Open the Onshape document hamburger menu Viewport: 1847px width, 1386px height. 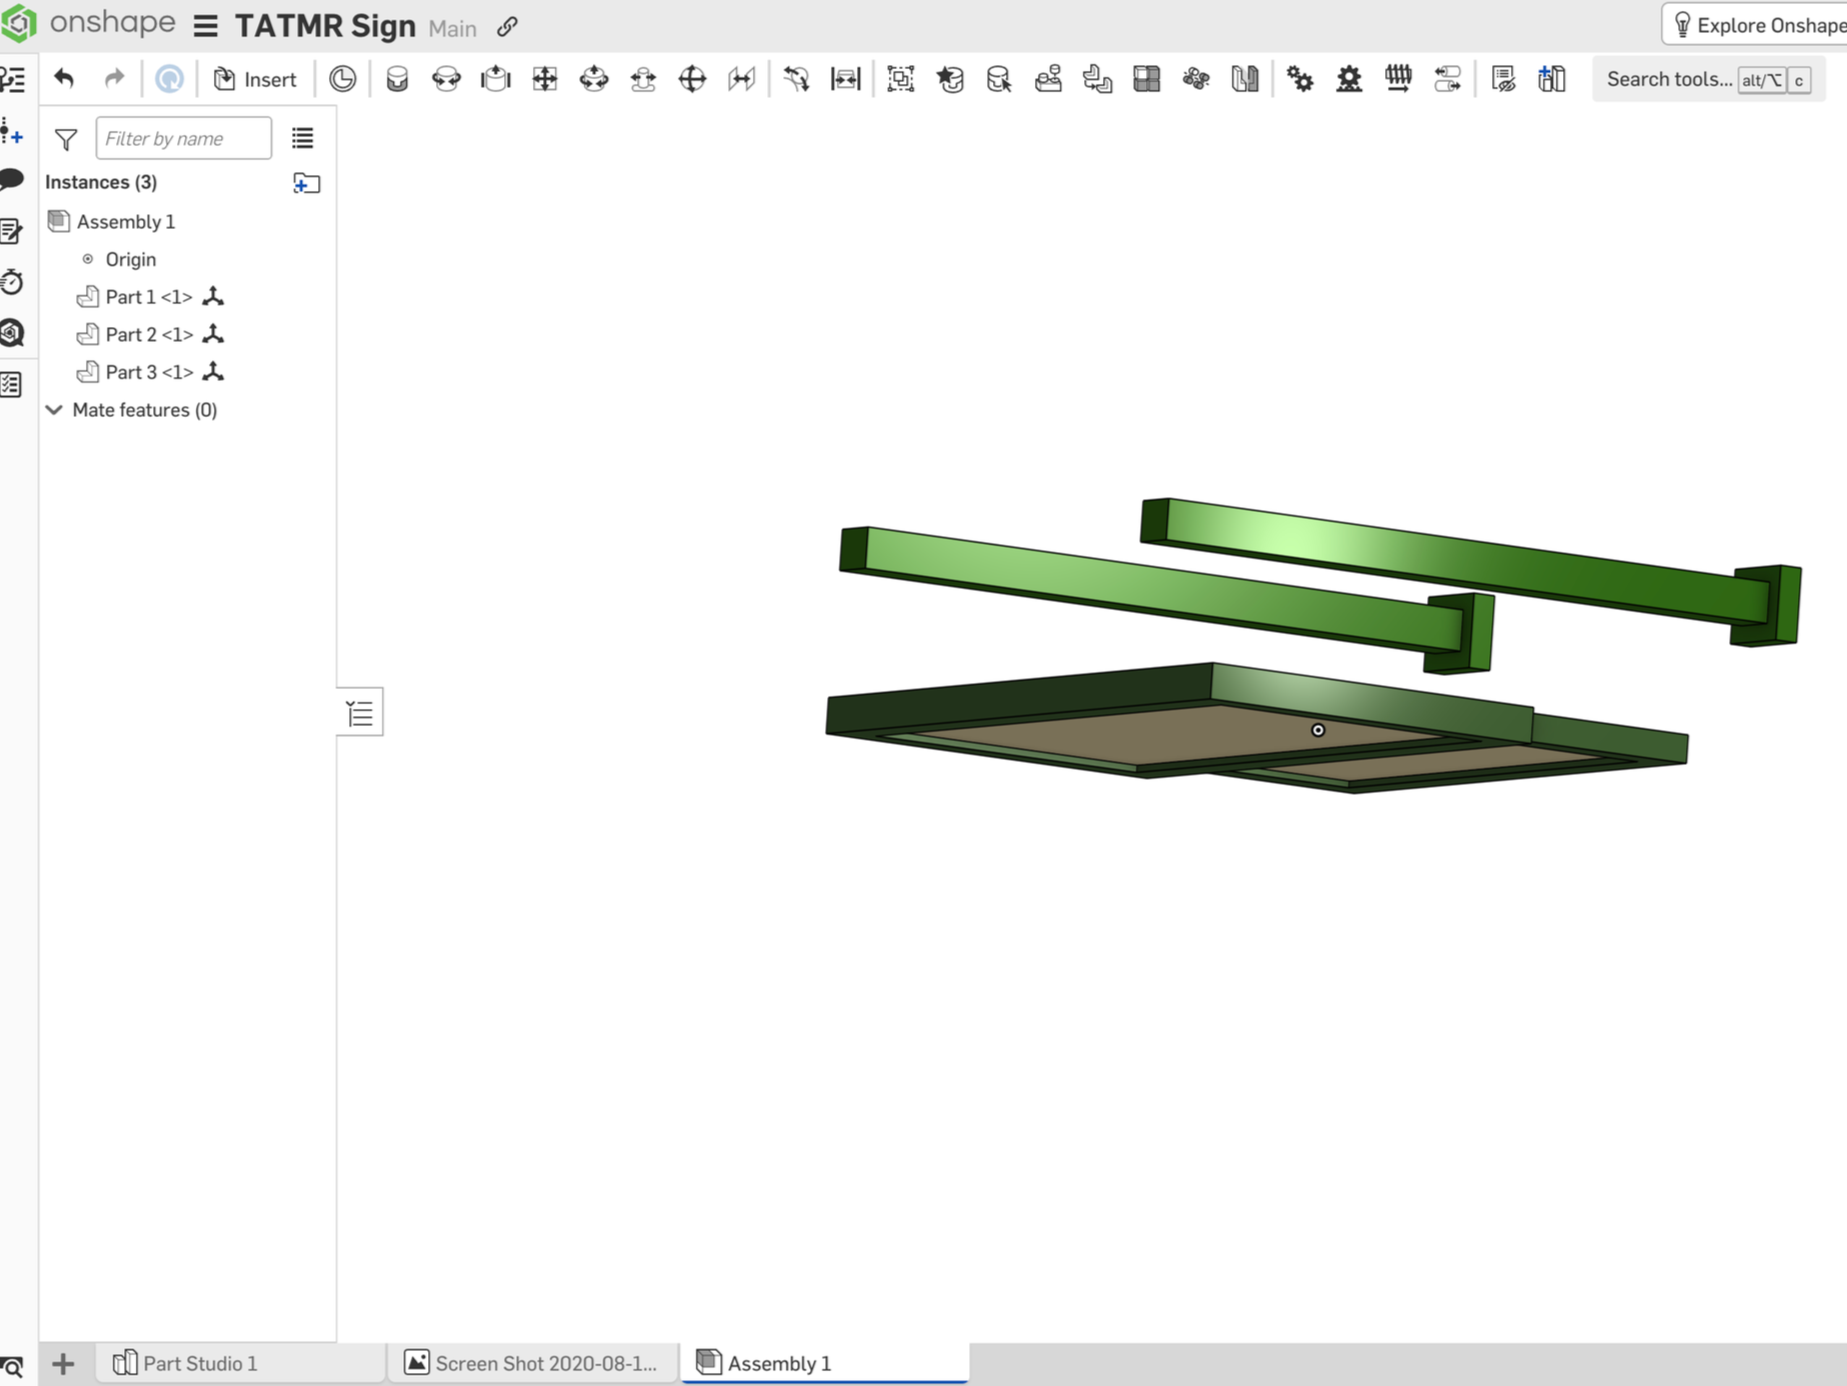(x=206, y=26)
